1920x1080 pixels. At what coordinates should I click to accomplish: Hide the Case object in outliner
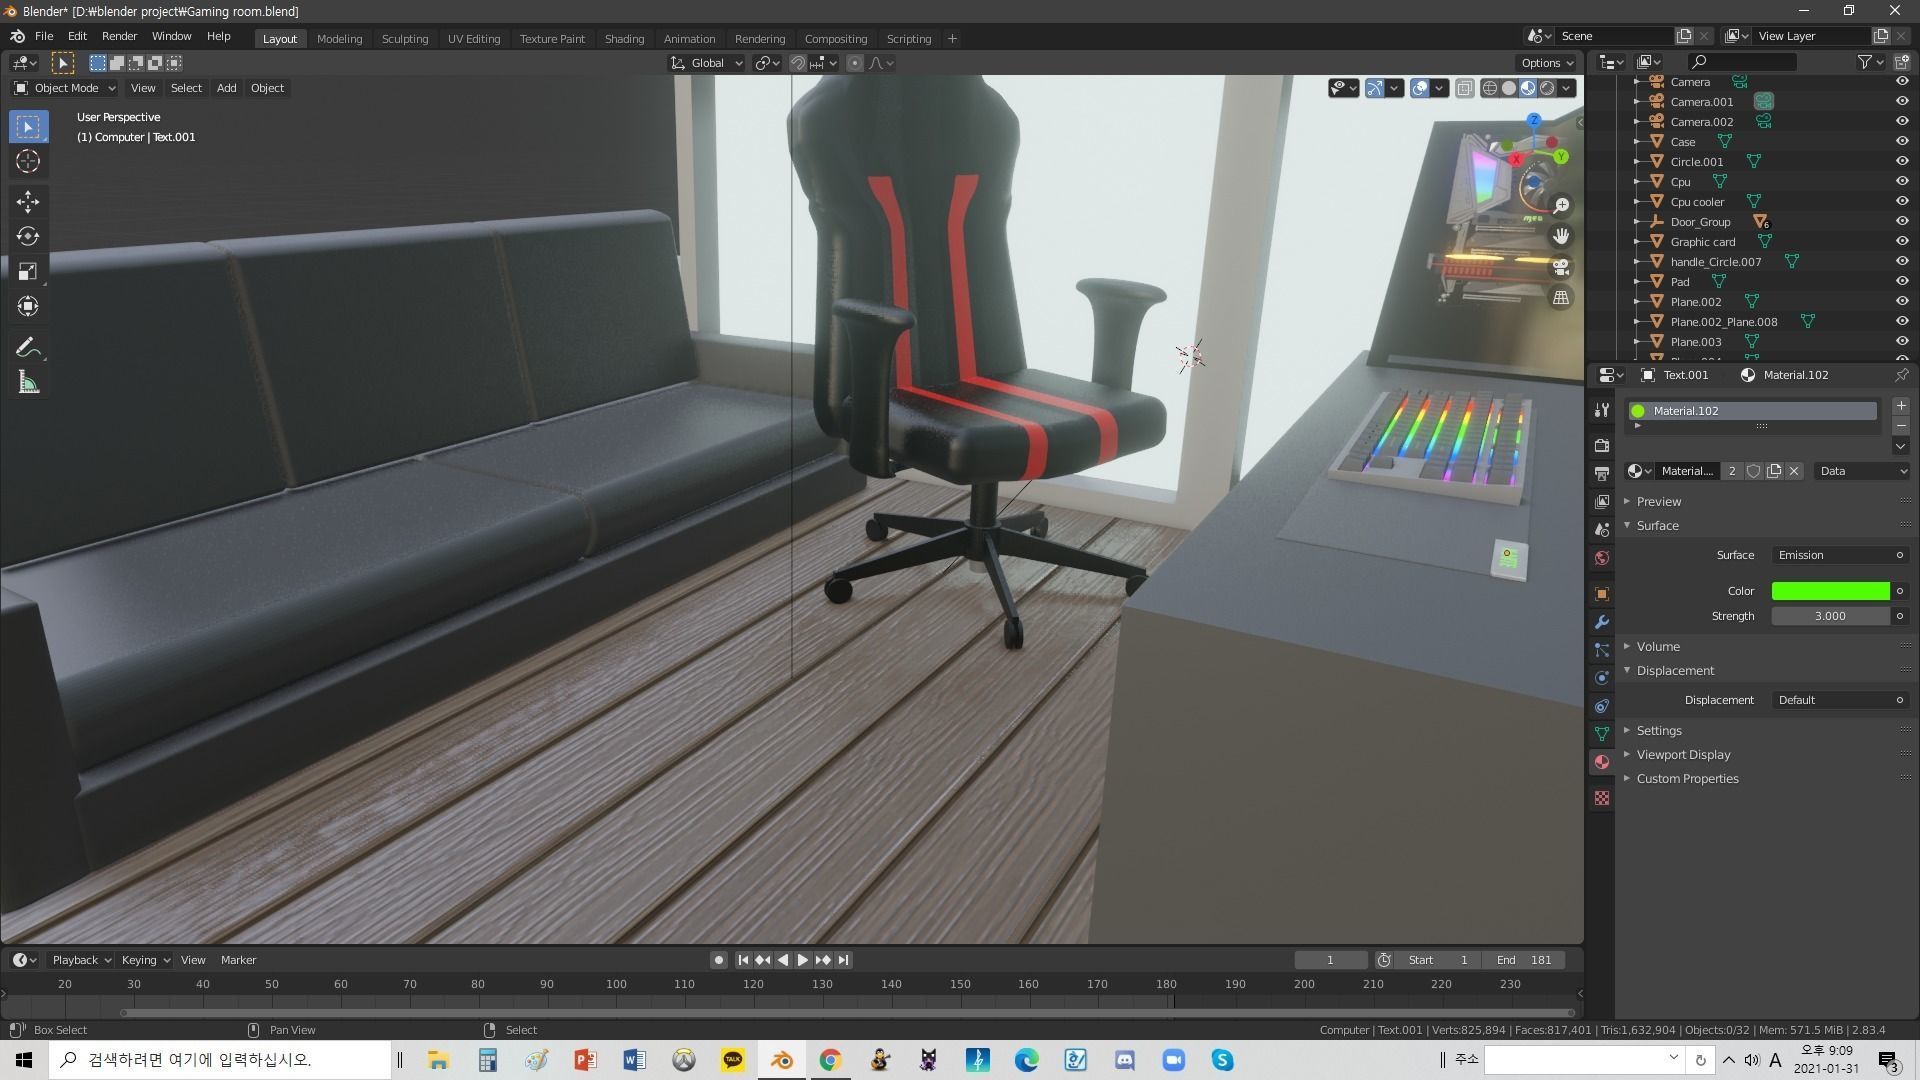pyautogui.click(x=1902, y=142)
